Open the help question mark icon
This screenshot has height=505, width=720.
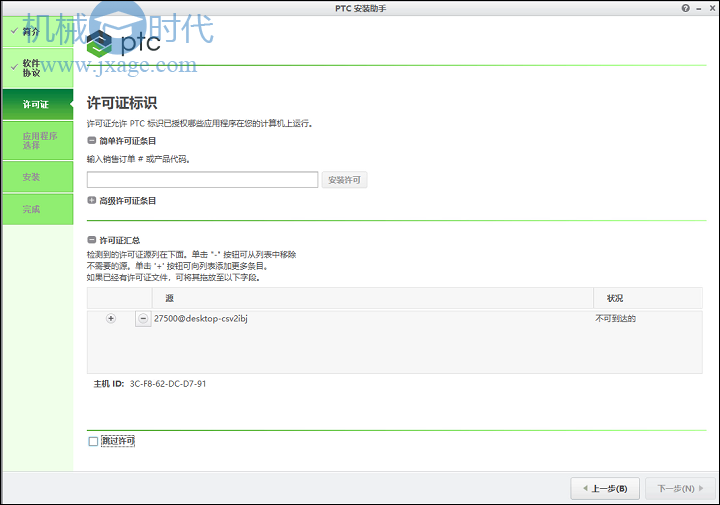[686, 8]
